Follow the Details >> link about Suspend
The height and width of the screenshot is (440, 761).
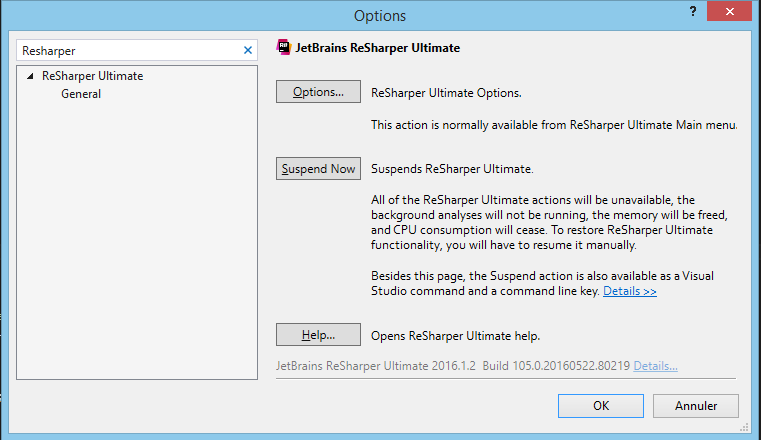[x=629, y=291]
